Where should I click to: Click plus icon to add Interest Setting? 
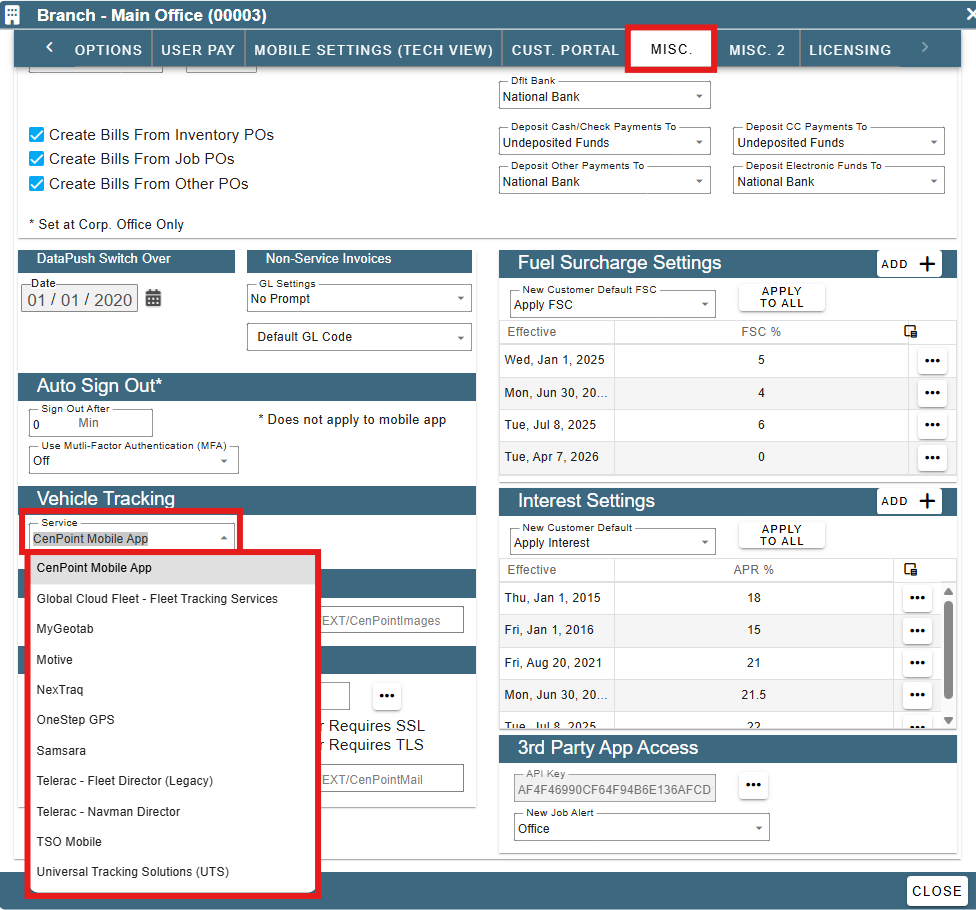pos(927,501)
